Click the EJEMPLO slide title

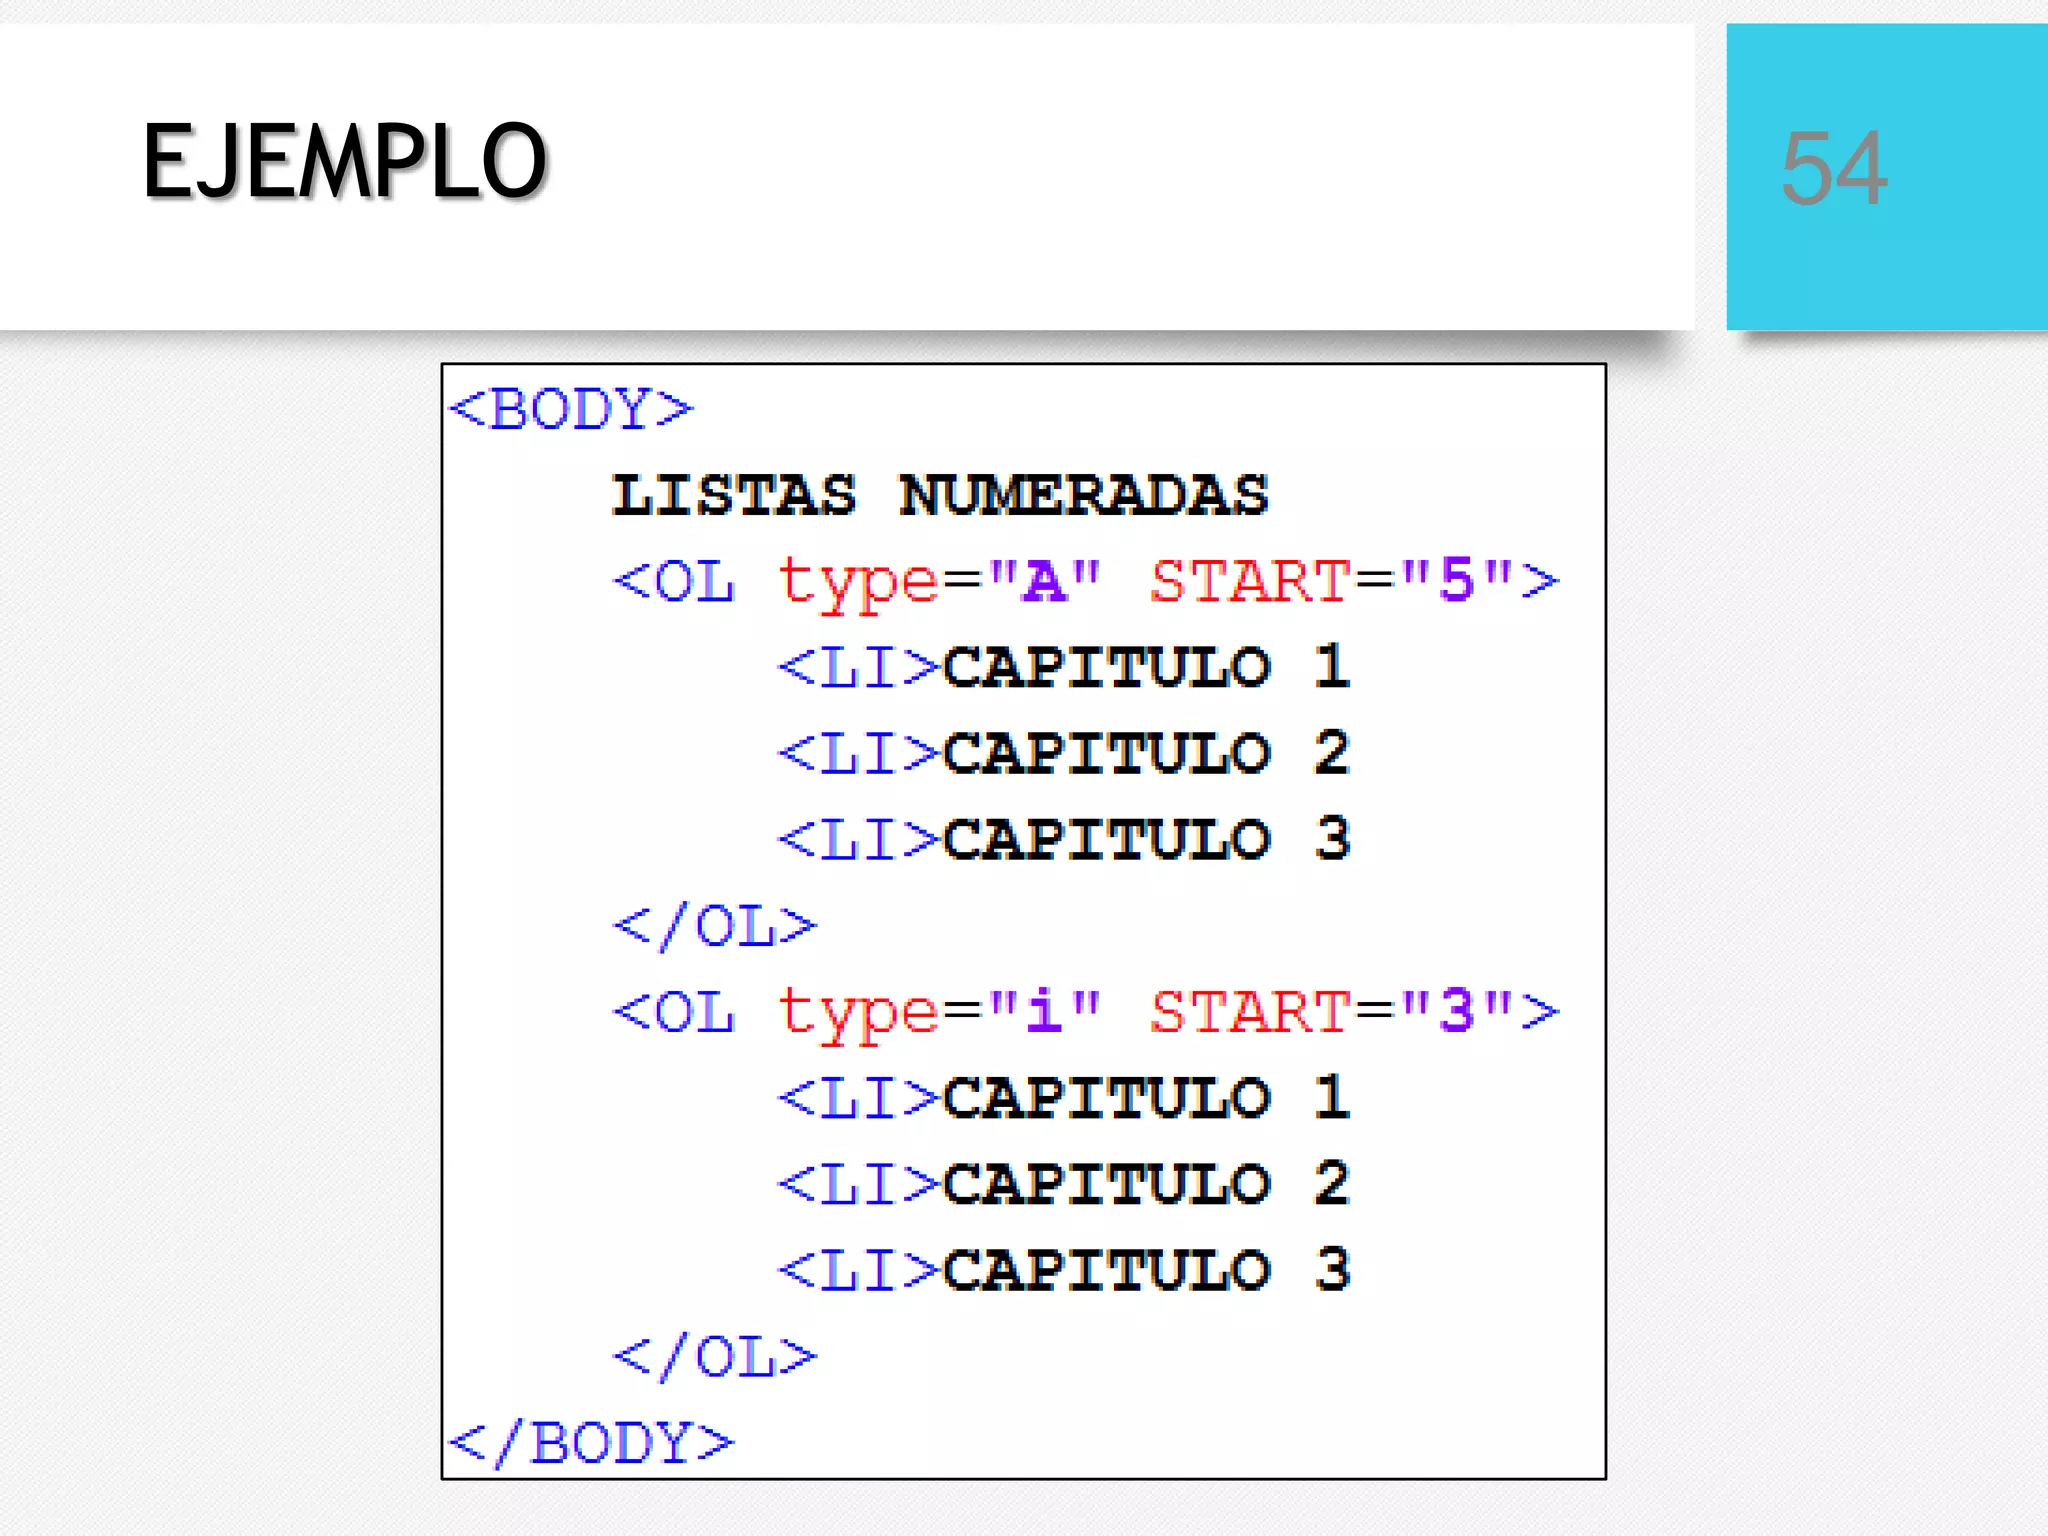tap(345, 161)
